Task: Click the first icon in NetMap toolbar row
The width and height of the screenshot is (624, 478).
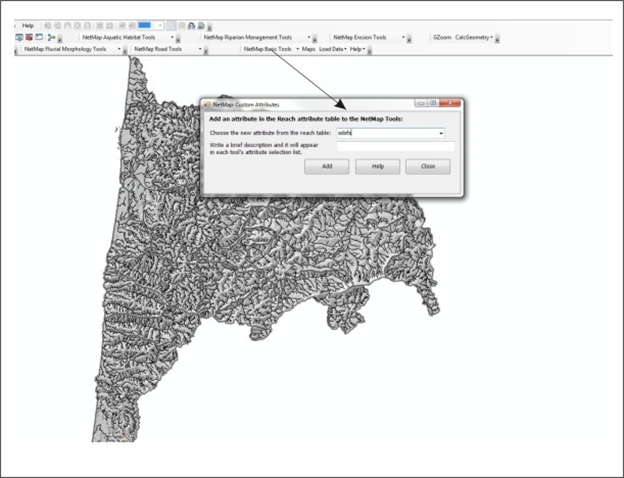Action: pos(20,37)
